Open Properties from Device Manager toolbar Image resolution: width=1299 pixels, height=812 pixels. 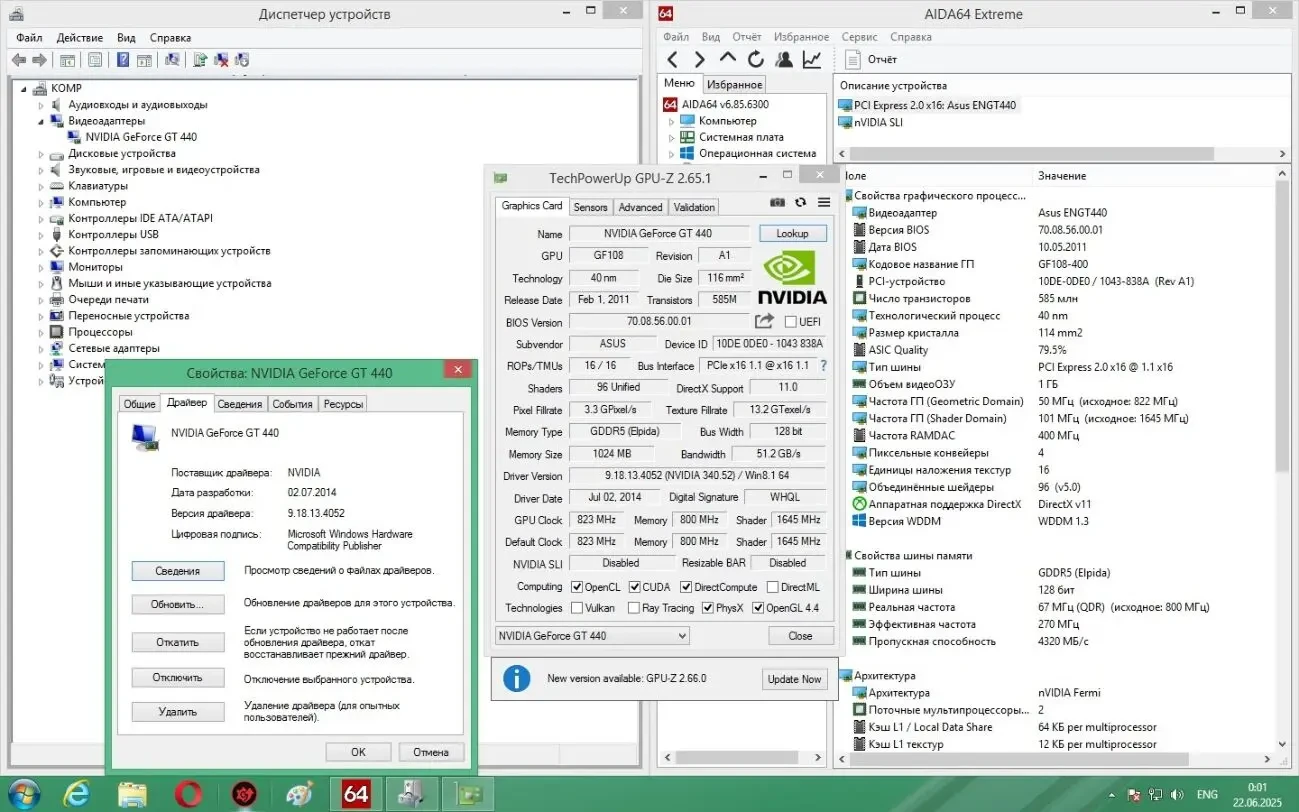(x=95, y=60)
